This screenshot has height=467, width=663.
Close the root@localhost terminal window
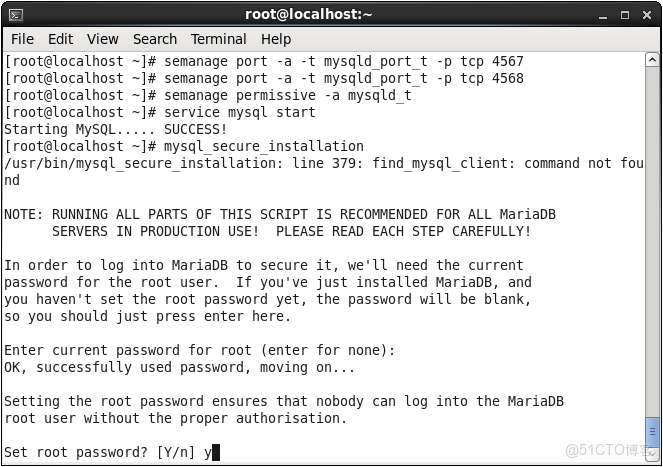(645, 14)
